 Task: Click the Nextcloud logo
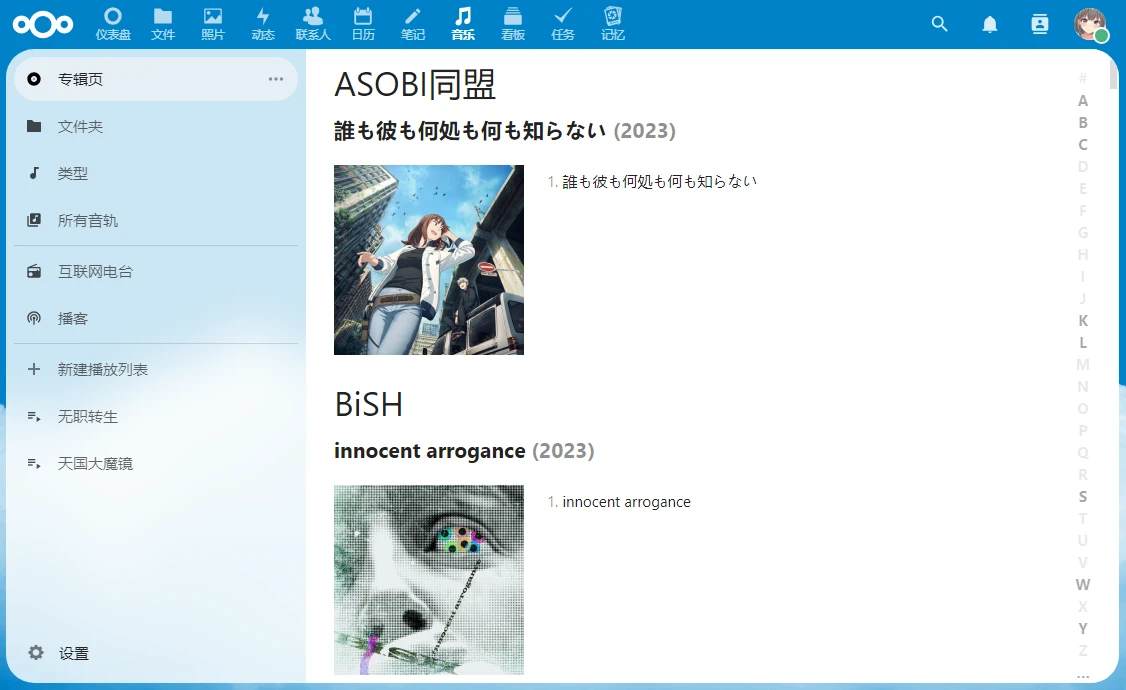(x=42, y=24)
